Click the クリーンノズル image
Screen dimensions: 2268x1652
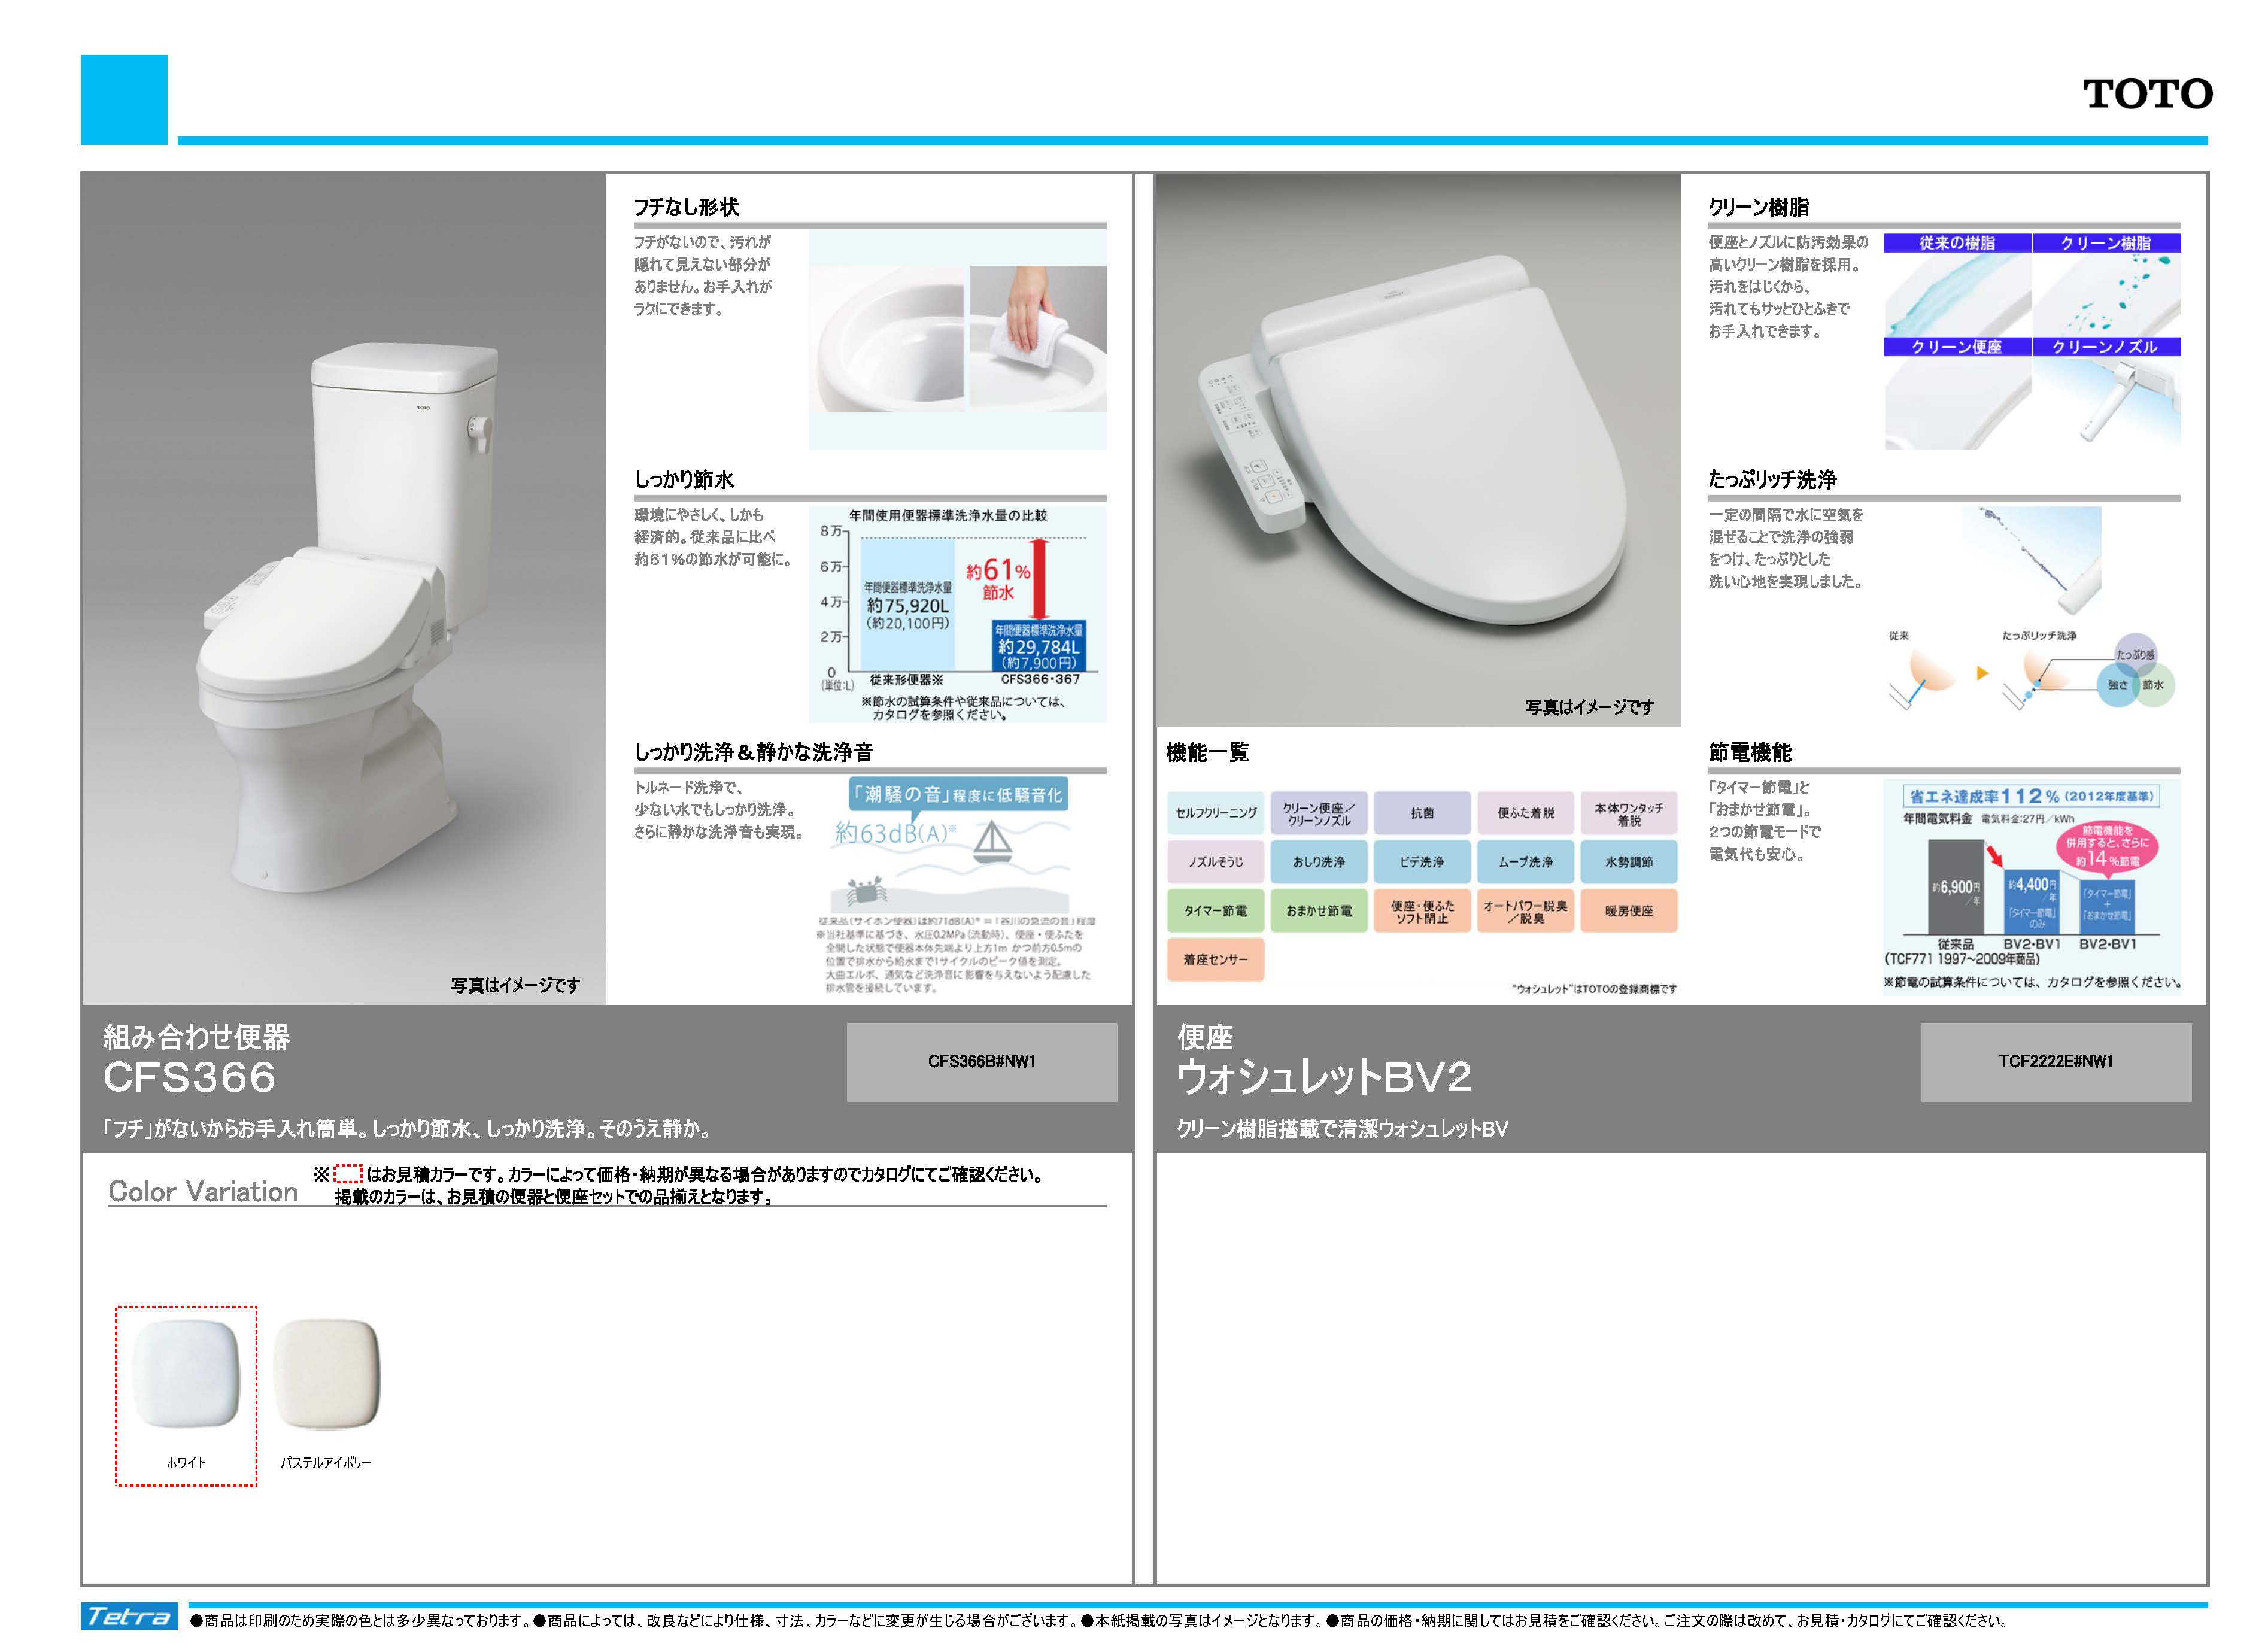pos(2106,394)
